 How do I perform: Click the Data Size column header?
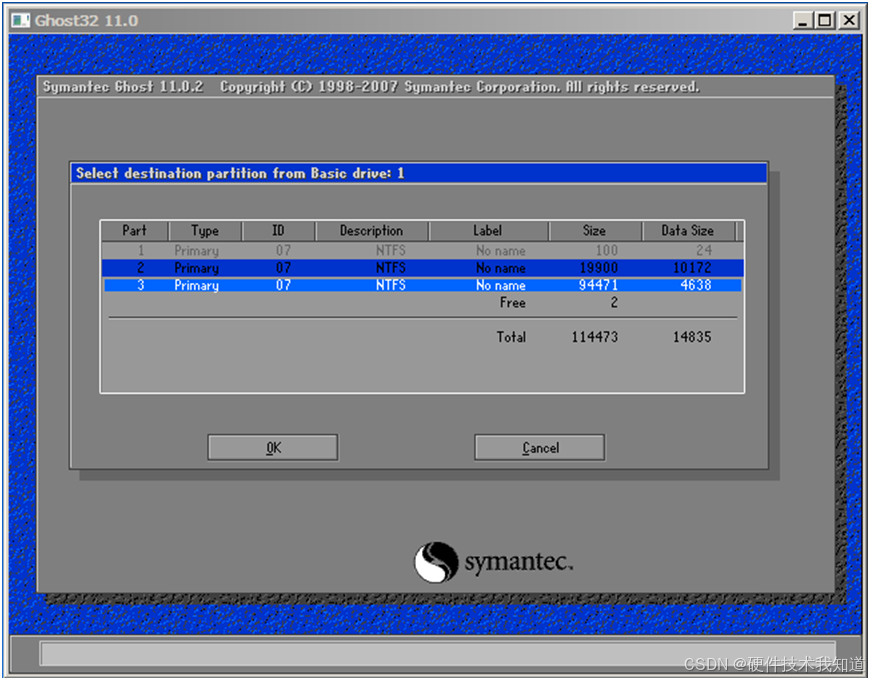point(688,231)
